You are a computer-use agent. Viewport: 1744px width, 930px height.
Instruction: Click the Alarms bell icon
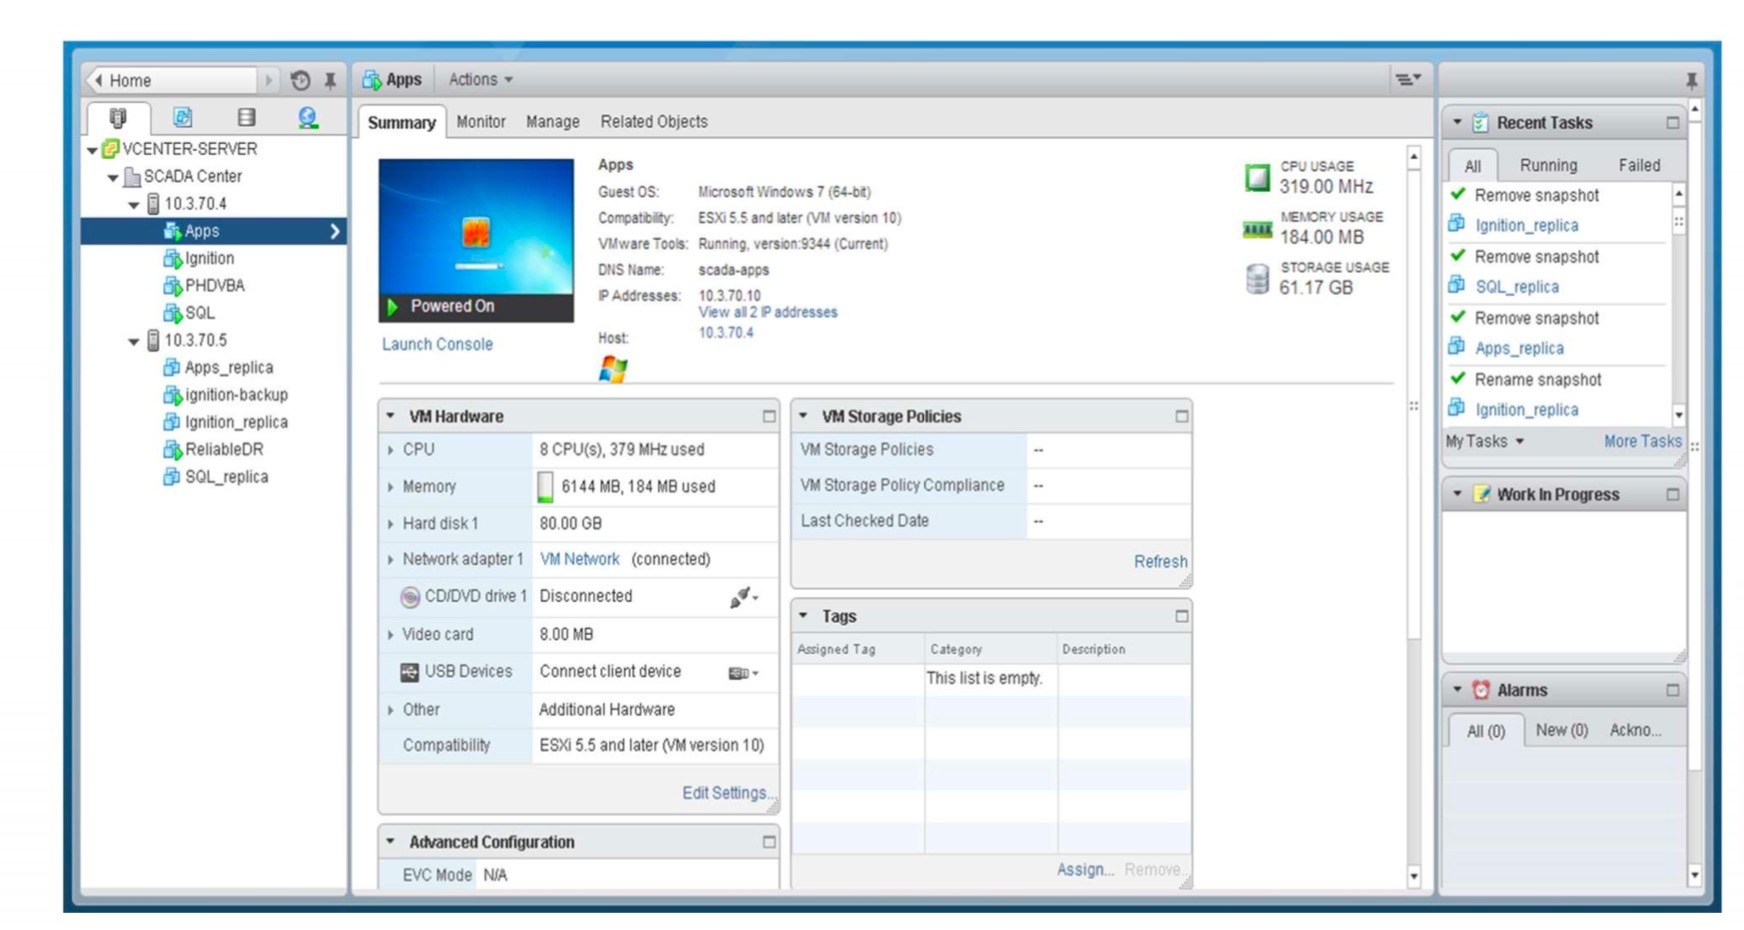coord(1481,690)
